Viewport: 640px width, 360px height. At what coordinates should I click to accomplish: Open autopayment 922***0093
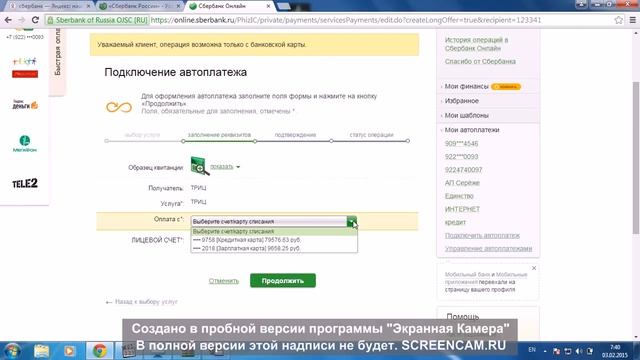click(461, 157)
